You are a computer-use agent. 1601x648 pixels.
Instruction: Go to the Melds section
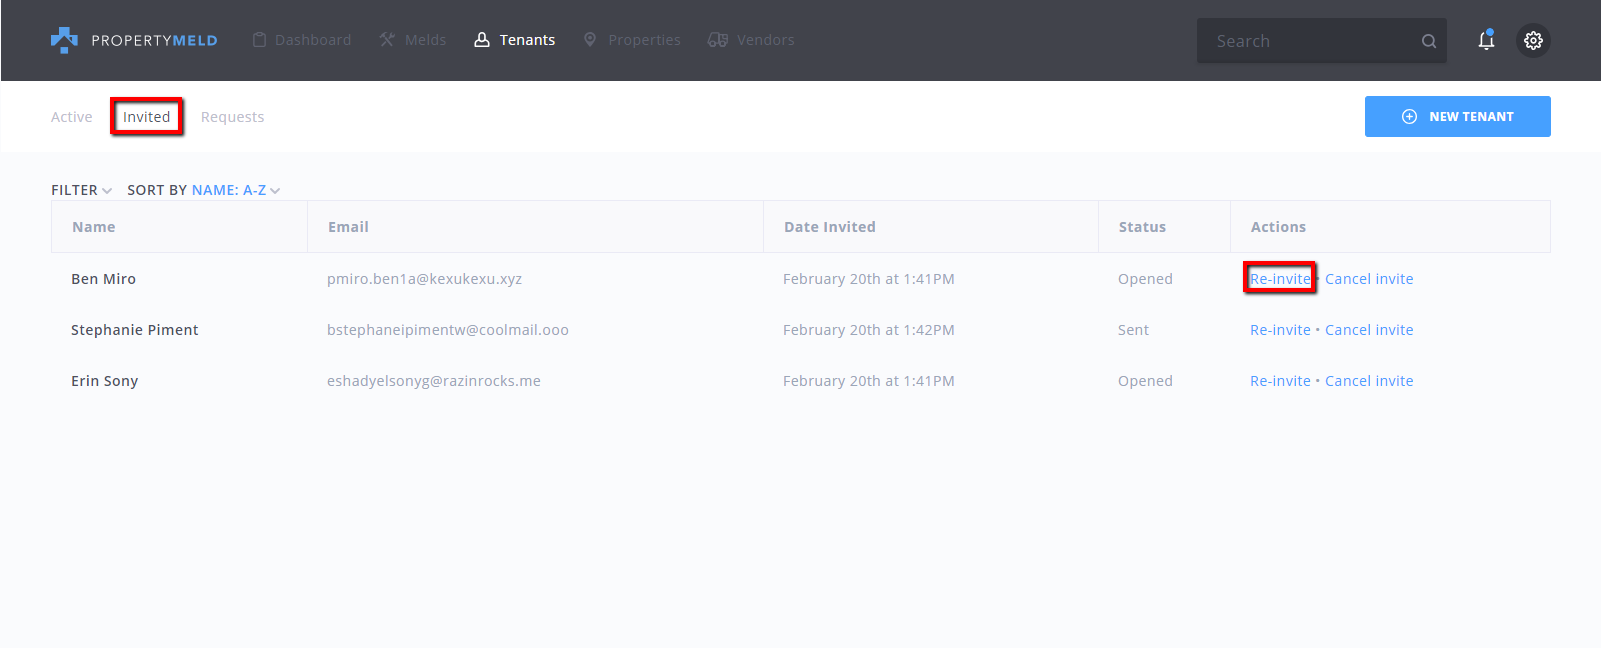(x=413, y=40)
